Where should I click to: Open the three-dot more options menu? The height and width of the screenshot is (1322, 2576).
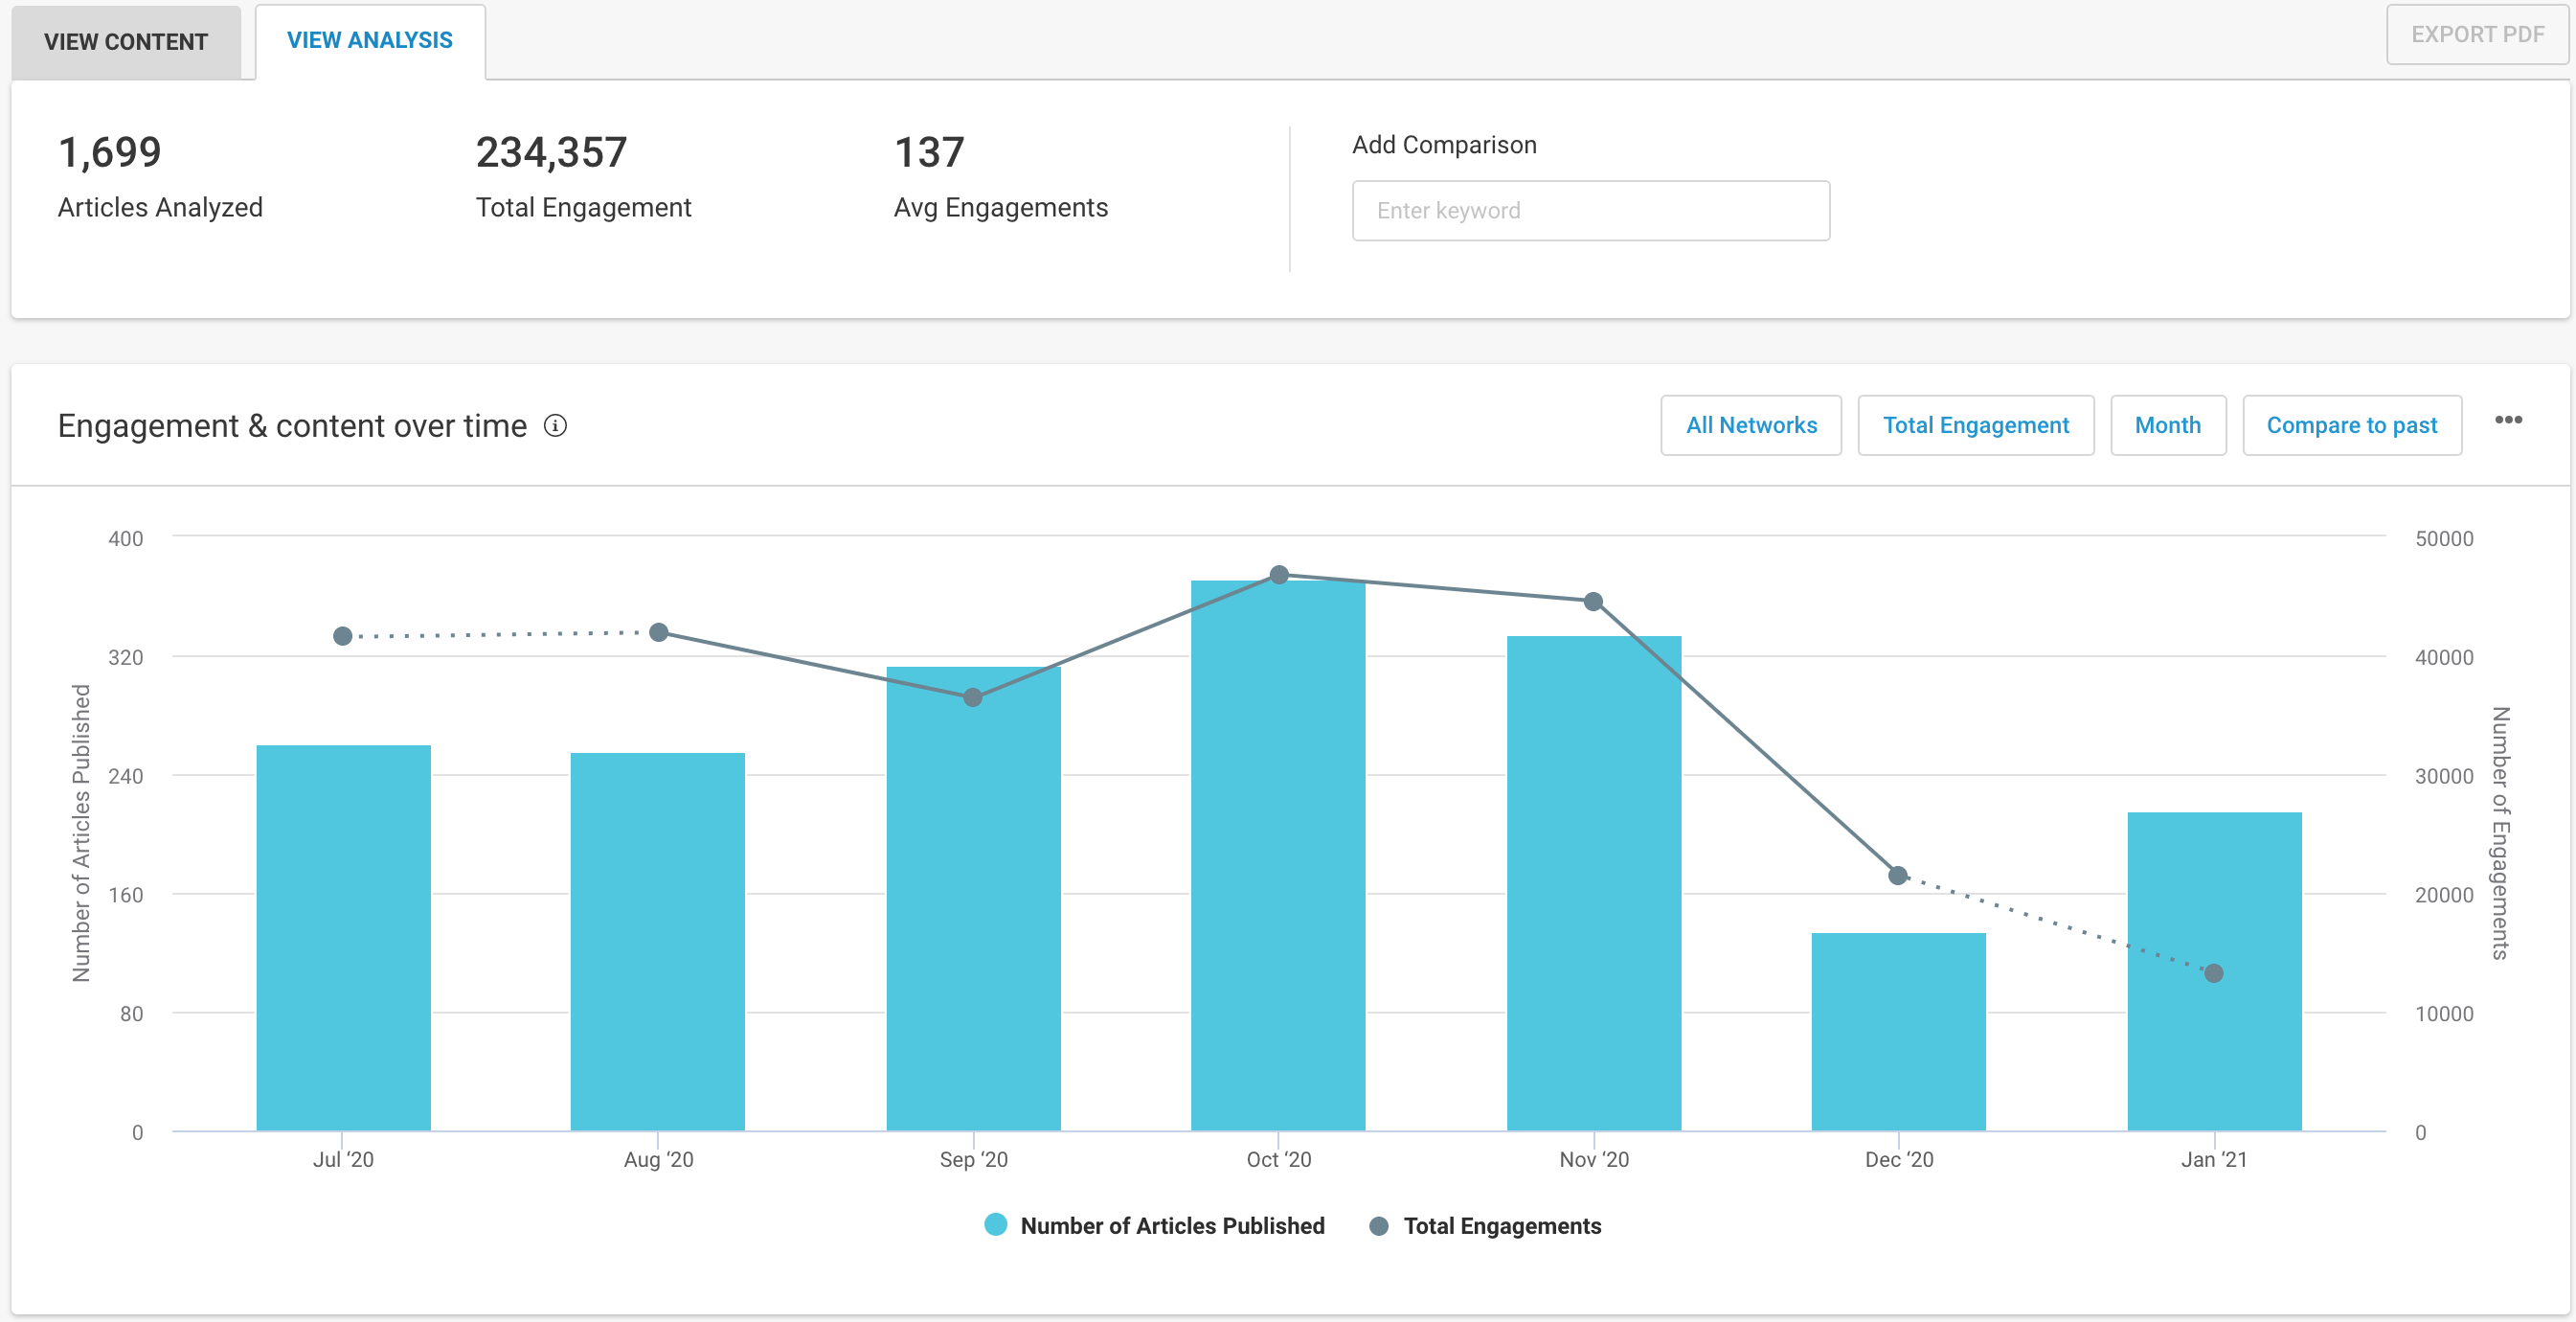click(x=2508, y=420)
